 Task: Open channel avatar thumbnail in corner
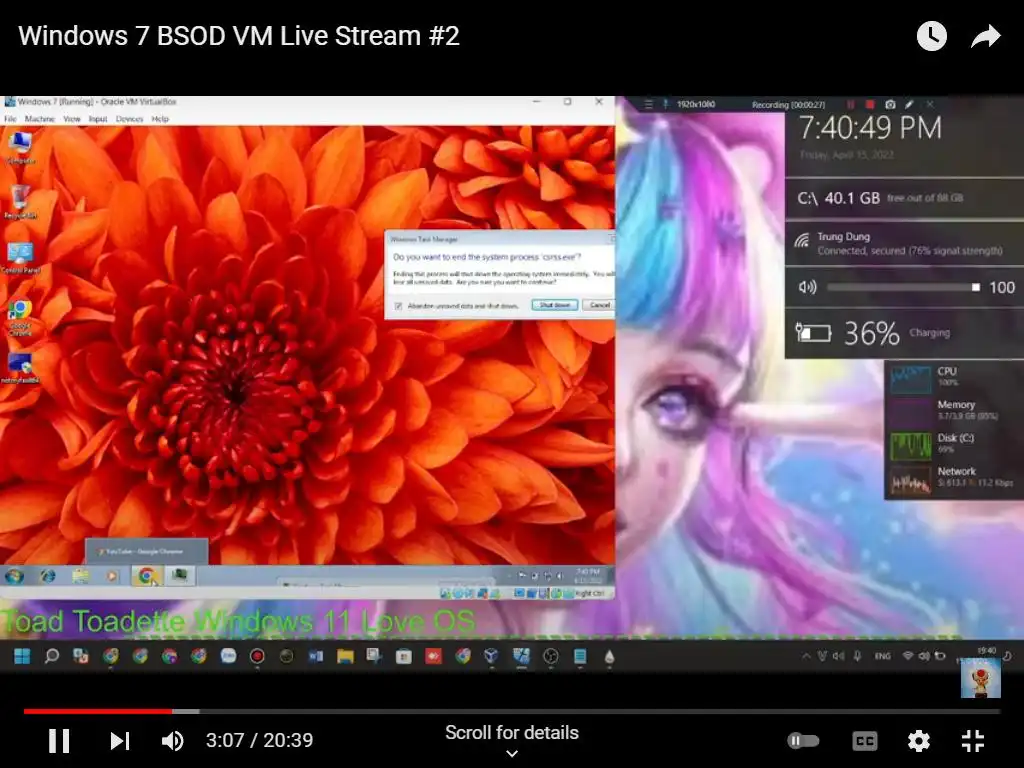980,678
